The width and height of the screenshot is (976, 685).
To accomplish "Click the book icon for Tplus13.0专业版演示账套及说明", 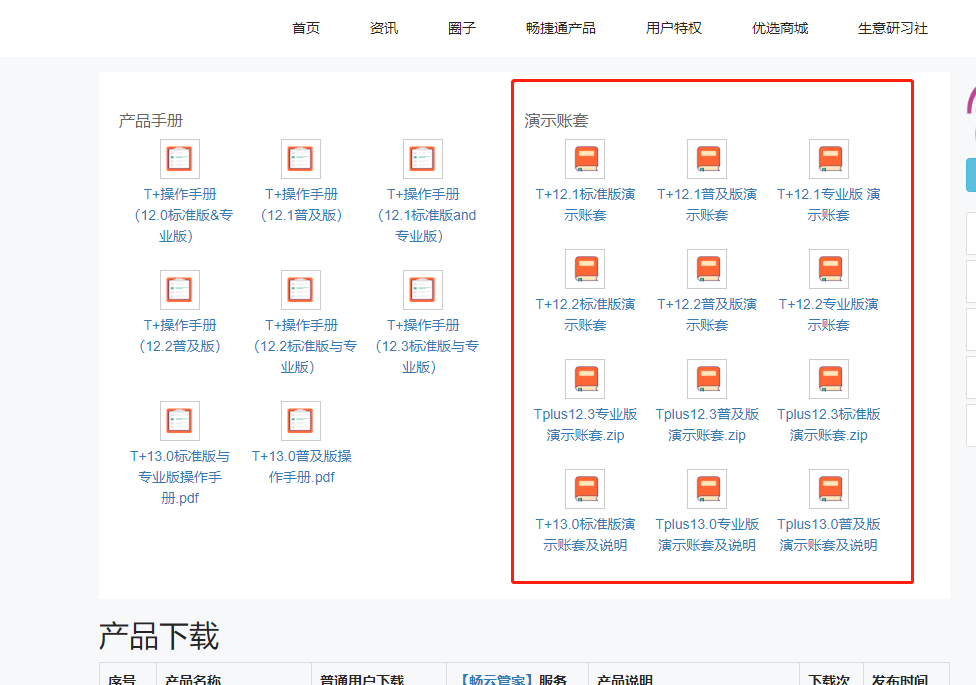I will (x=707, y=489).
